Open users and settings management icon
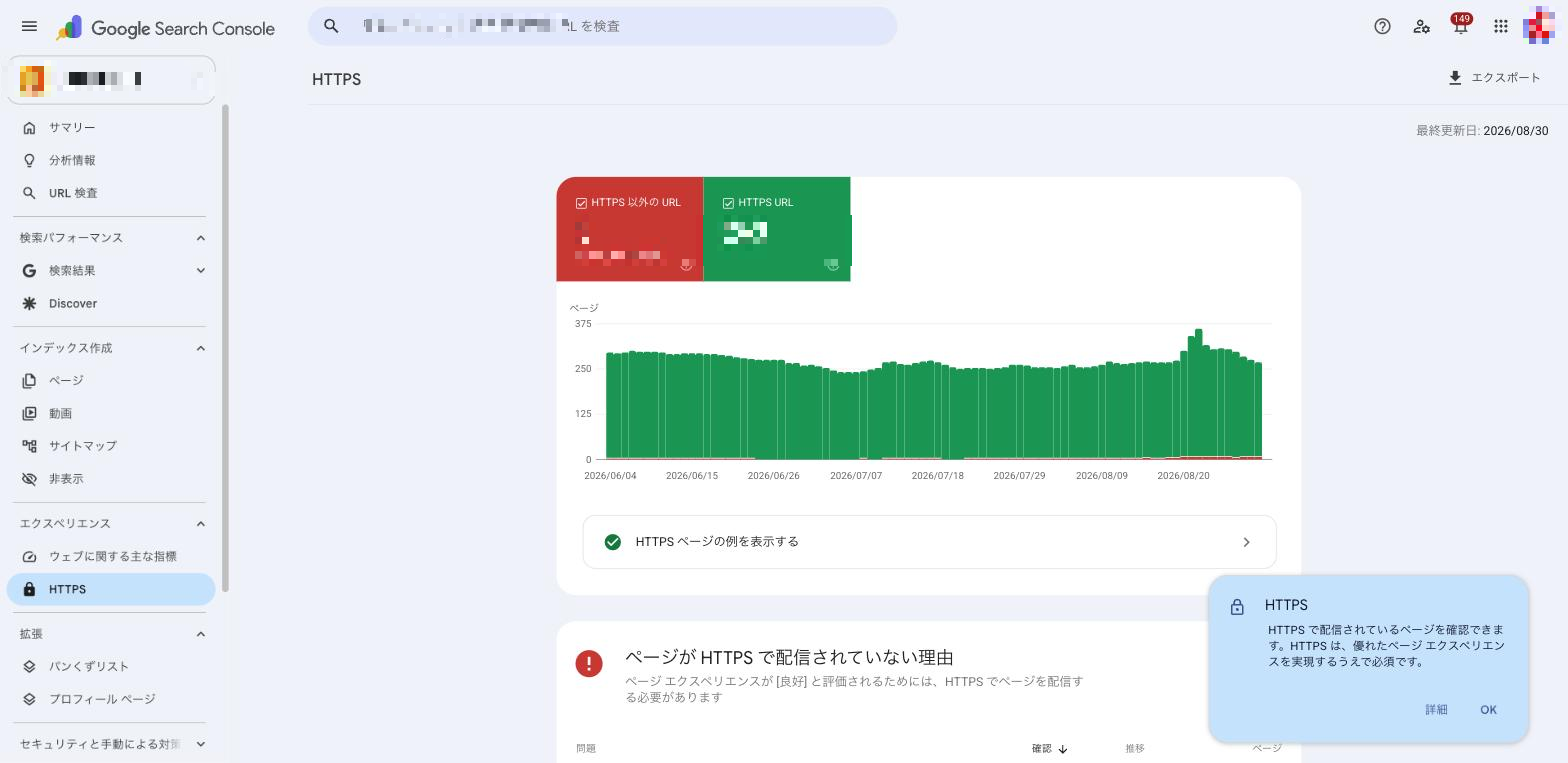This screenshot has width=1568, height=763. point(1421,27)
